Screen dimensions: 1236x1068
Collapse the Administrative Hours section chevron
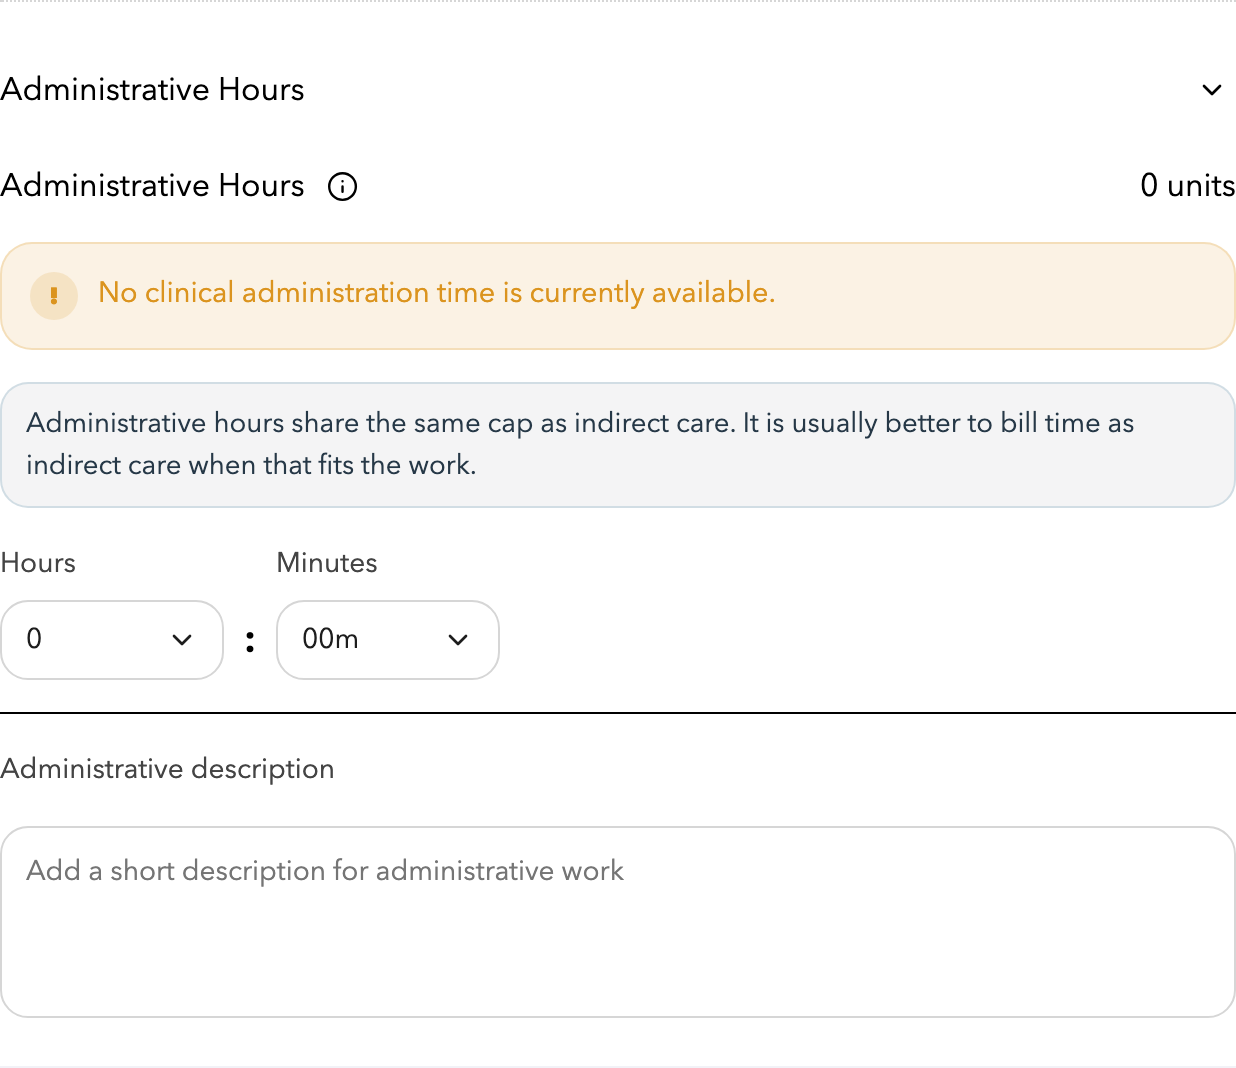[x=1211, y=90]
